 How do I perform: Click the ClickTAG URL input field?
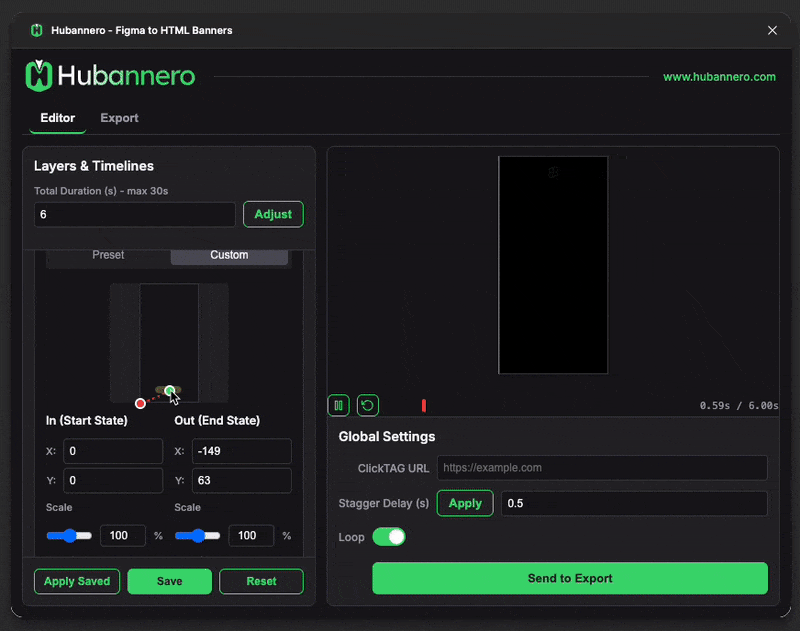point(602,468)
